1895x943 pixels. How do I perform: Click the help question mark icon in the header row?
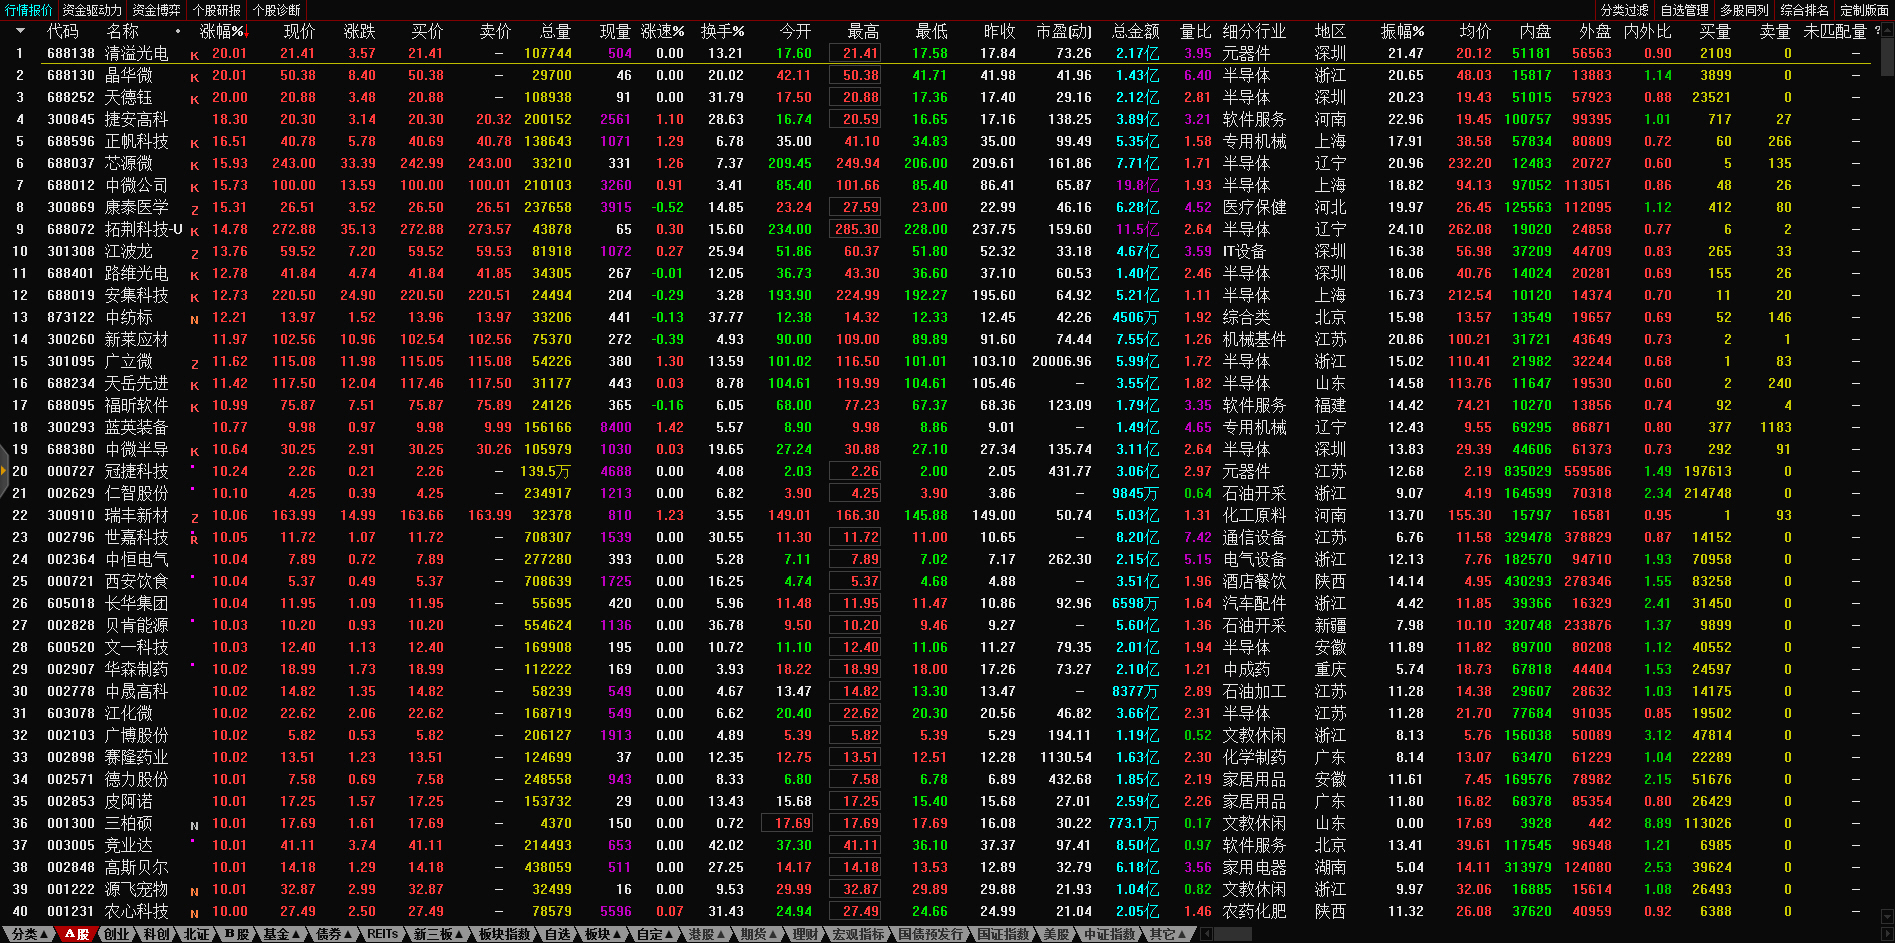pos(1876,31)
